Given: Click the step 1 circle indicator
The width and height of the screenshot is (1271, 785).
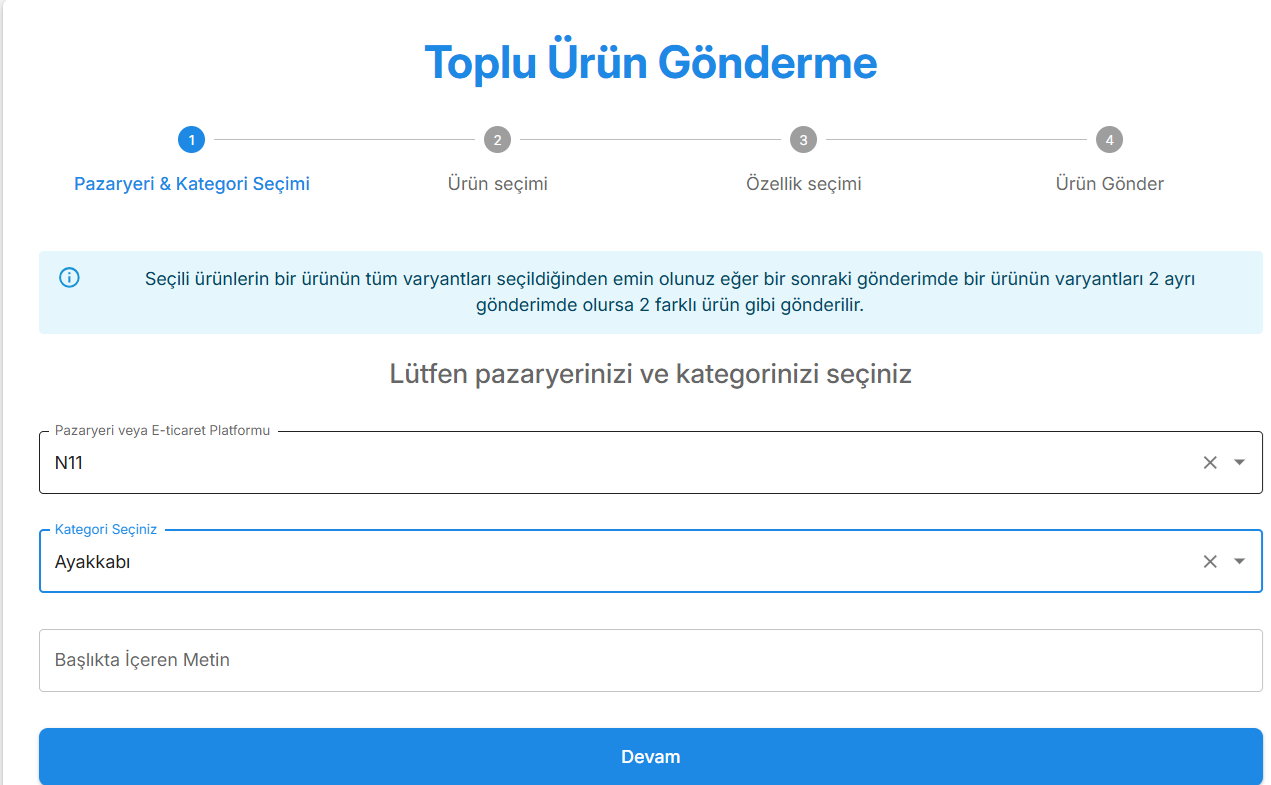Looking at the screenshot, I should click(x=191, y=140).
